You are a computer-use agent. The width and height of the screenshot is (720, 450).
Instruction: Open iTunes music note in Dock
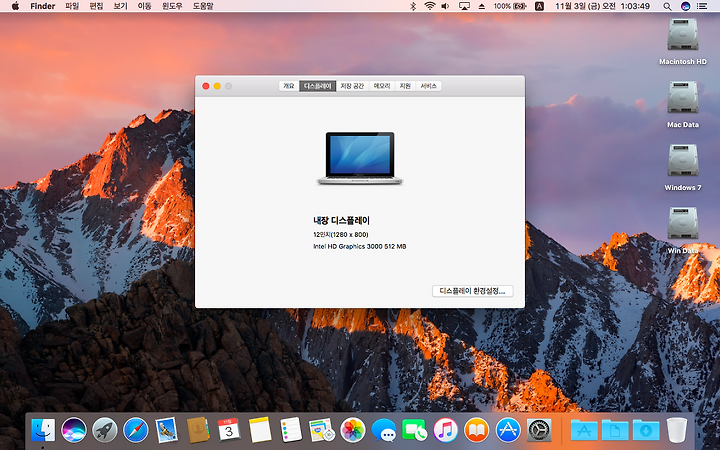tap(445, 430)
